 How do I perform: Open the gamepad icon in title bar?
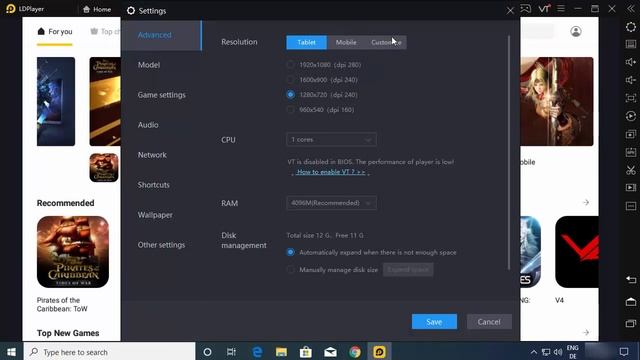tap(526, 9)
